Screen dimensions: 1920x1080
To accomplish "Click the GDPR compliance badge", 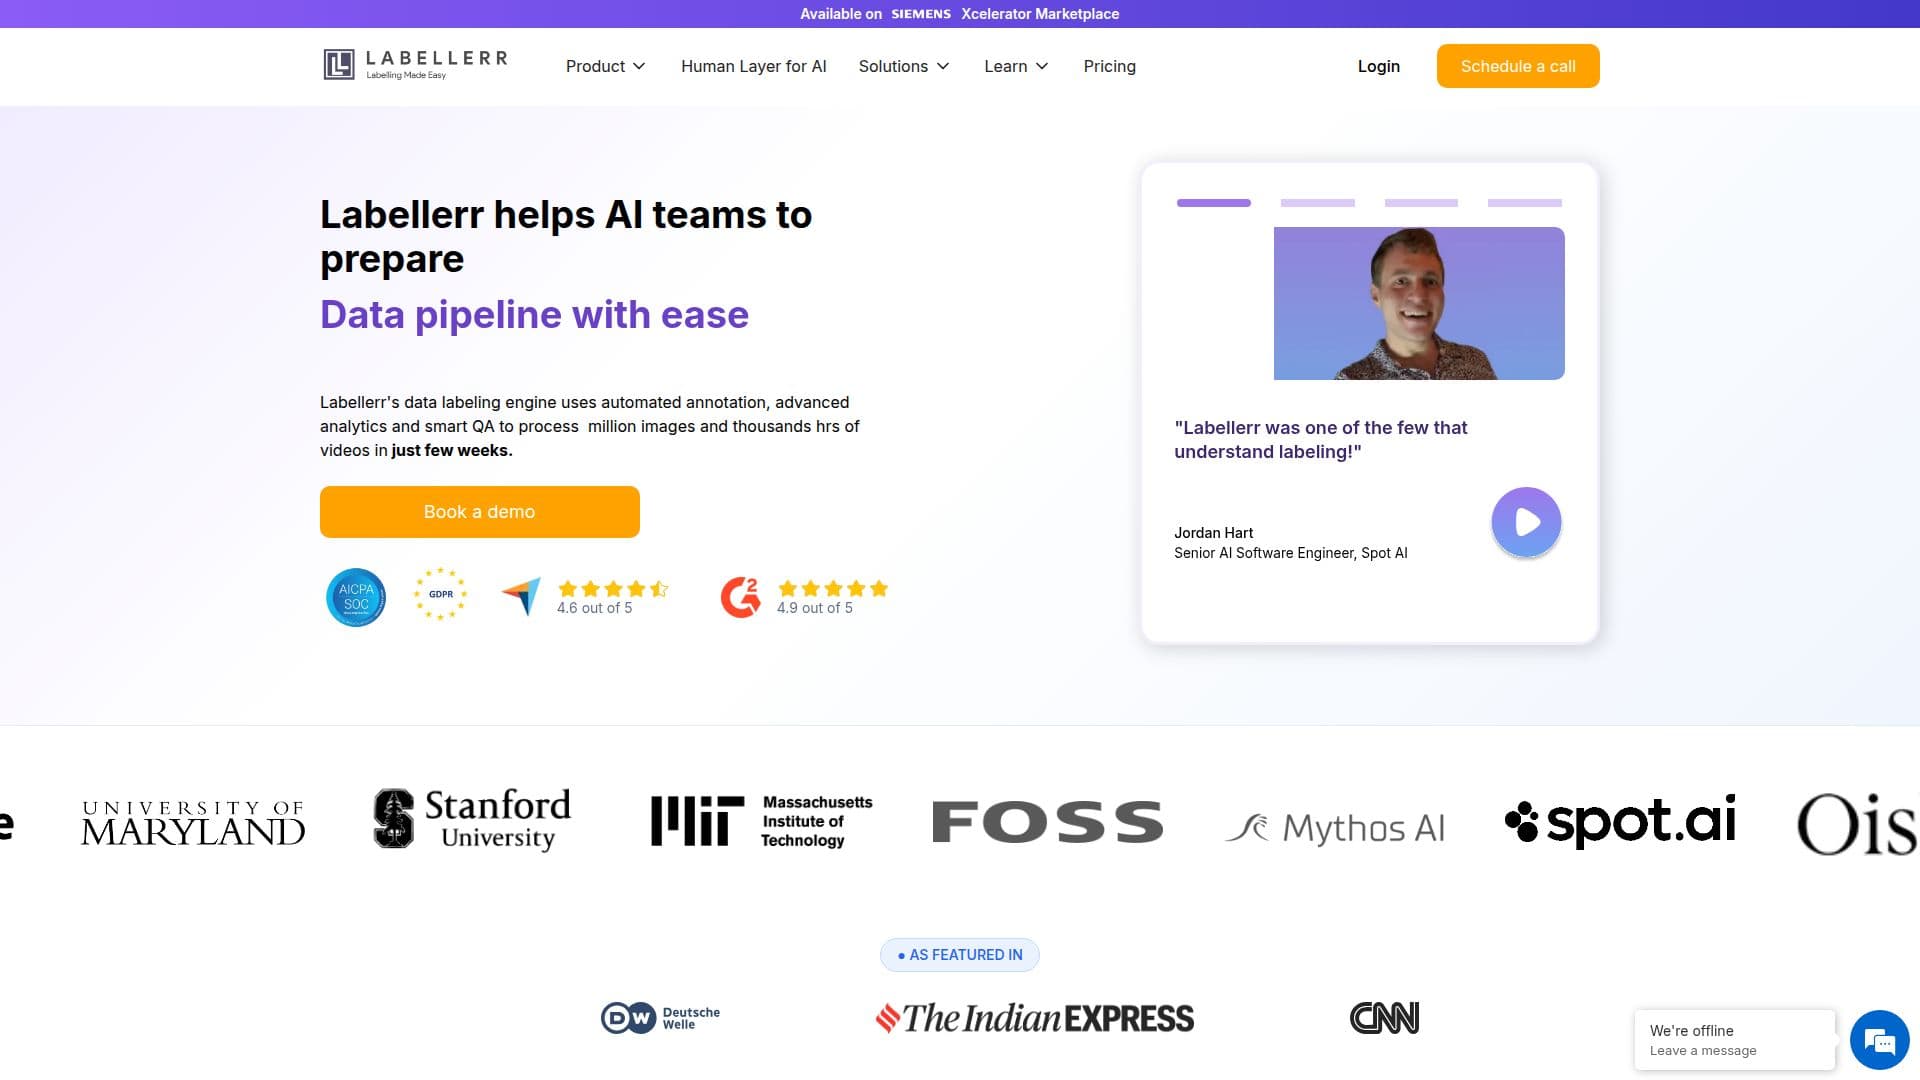I will click(440, 594).
